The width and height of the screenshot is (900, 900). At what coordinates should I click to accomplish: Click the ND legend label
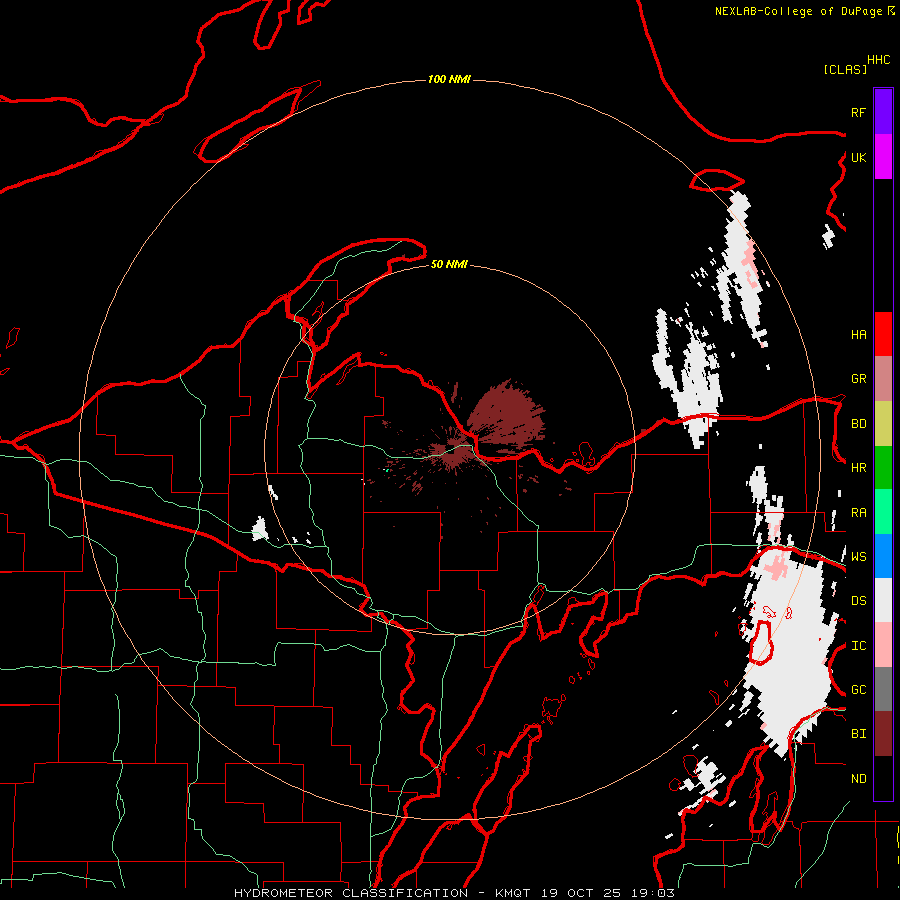858,779
